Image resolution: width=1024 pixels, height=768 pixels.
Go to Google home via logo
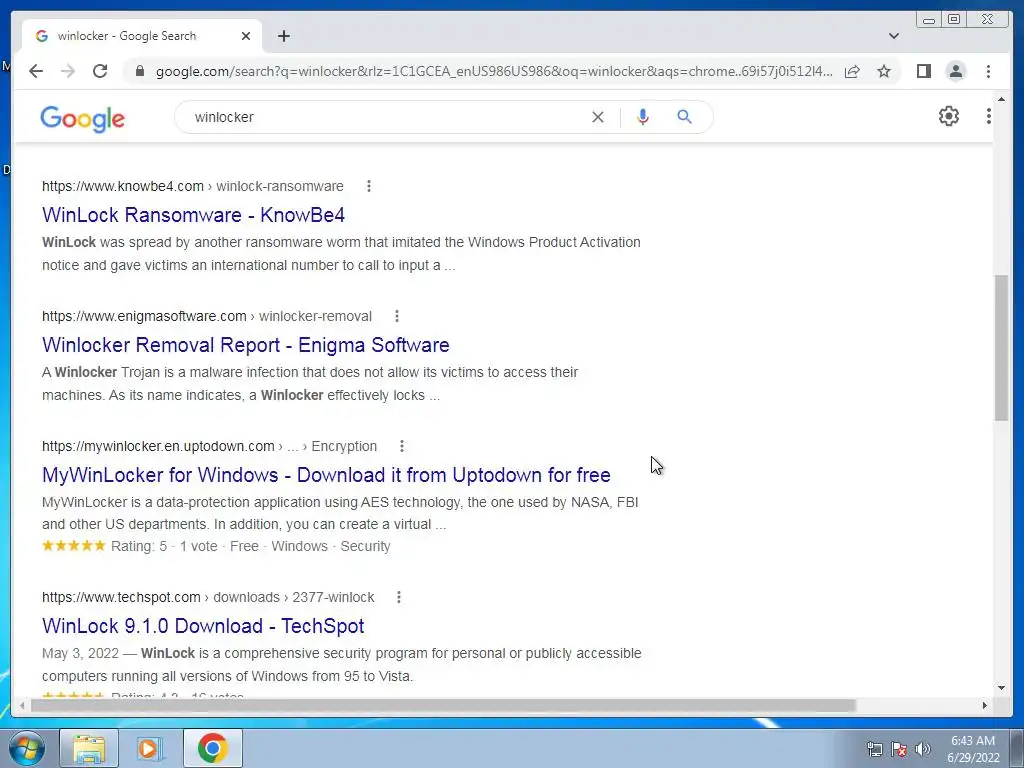pos(82,118)
